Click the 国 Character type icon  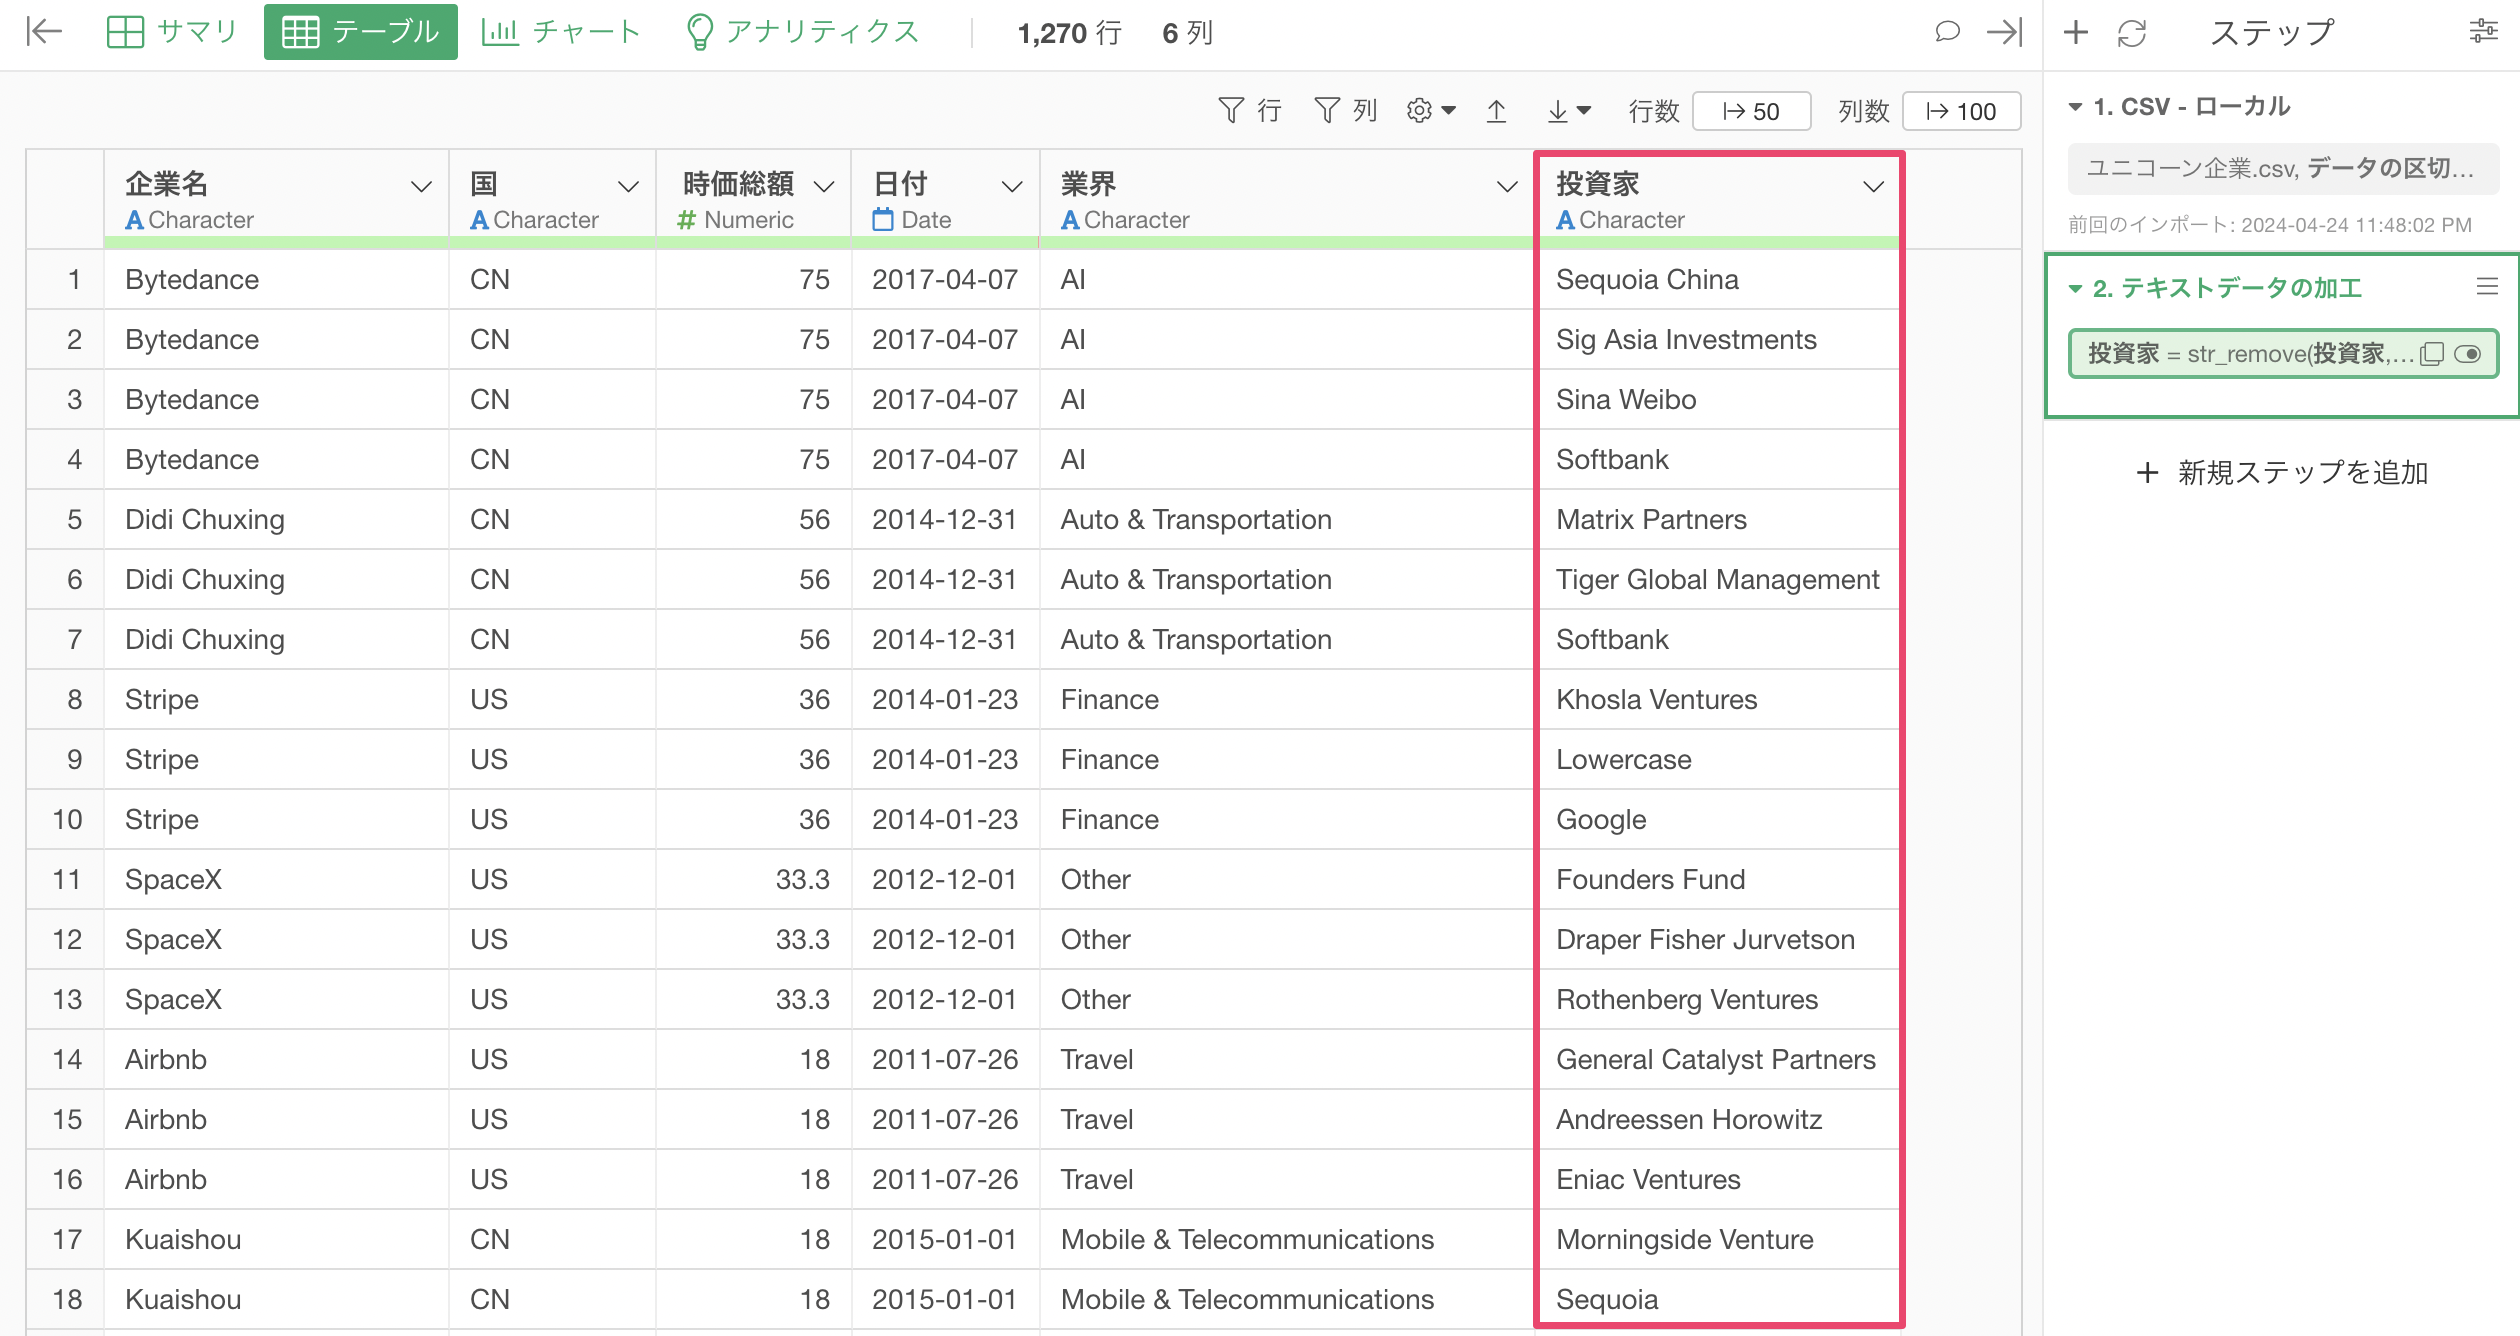[x=479, y=220]
